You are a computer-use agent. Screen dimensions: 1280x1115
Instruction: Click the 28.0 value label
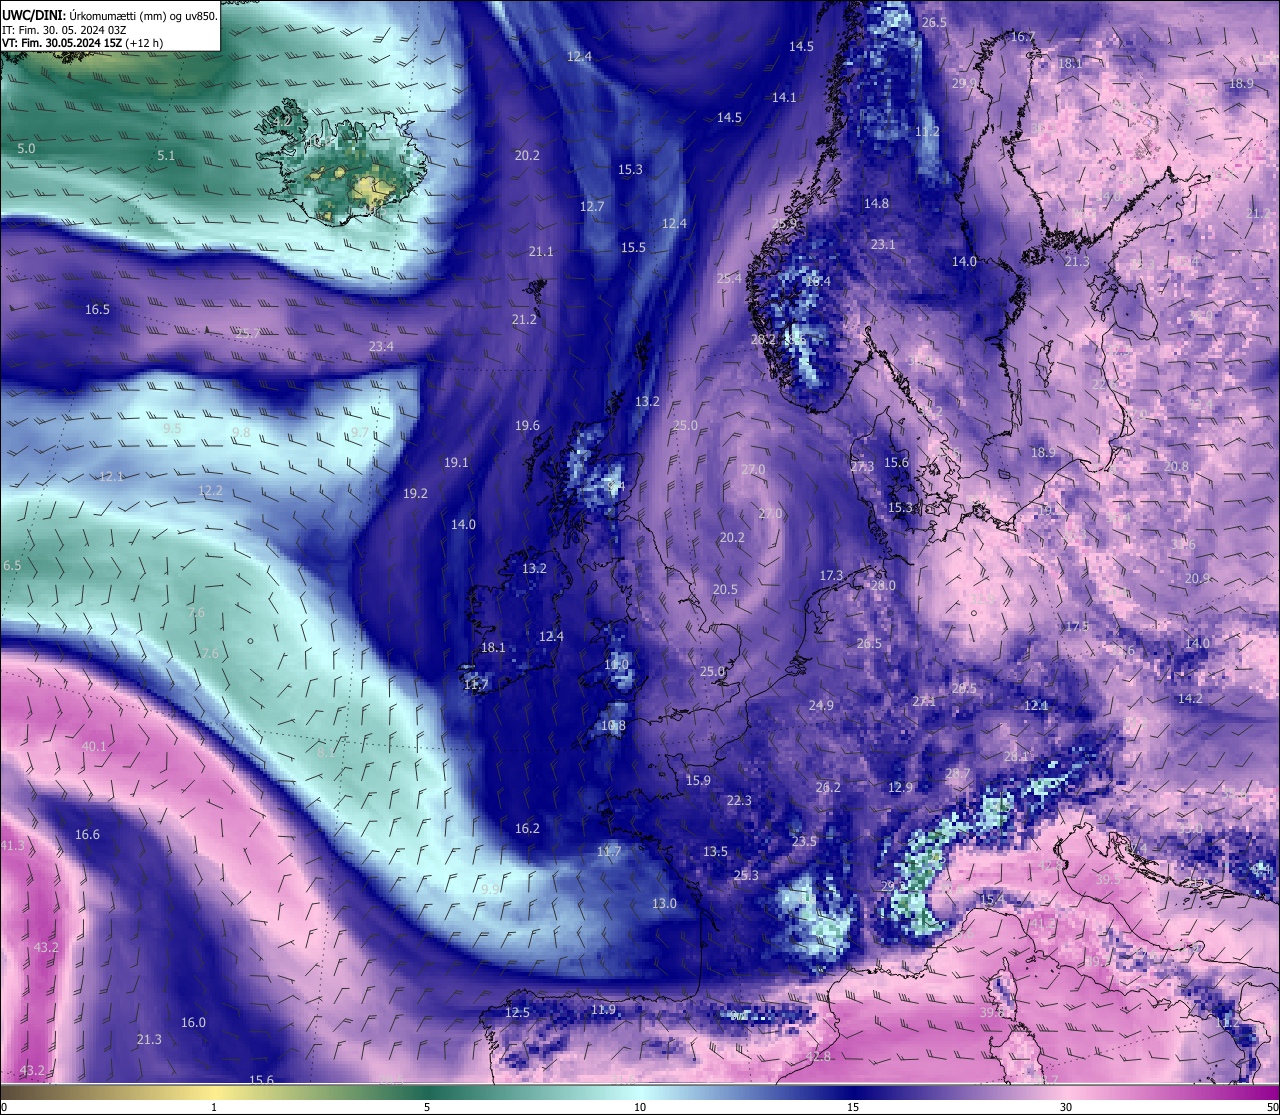883,586
